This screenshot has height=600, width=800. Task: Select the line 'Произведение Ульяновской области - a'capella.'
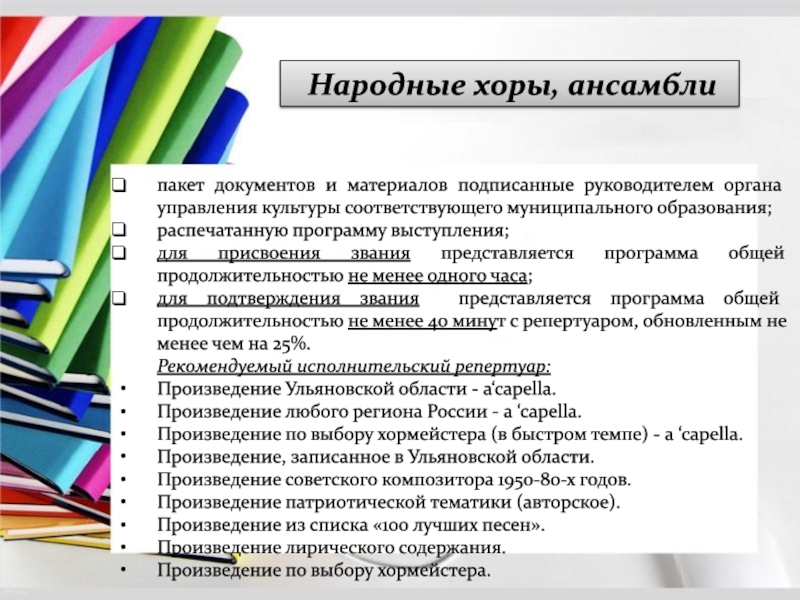click(x=356, y=389)
